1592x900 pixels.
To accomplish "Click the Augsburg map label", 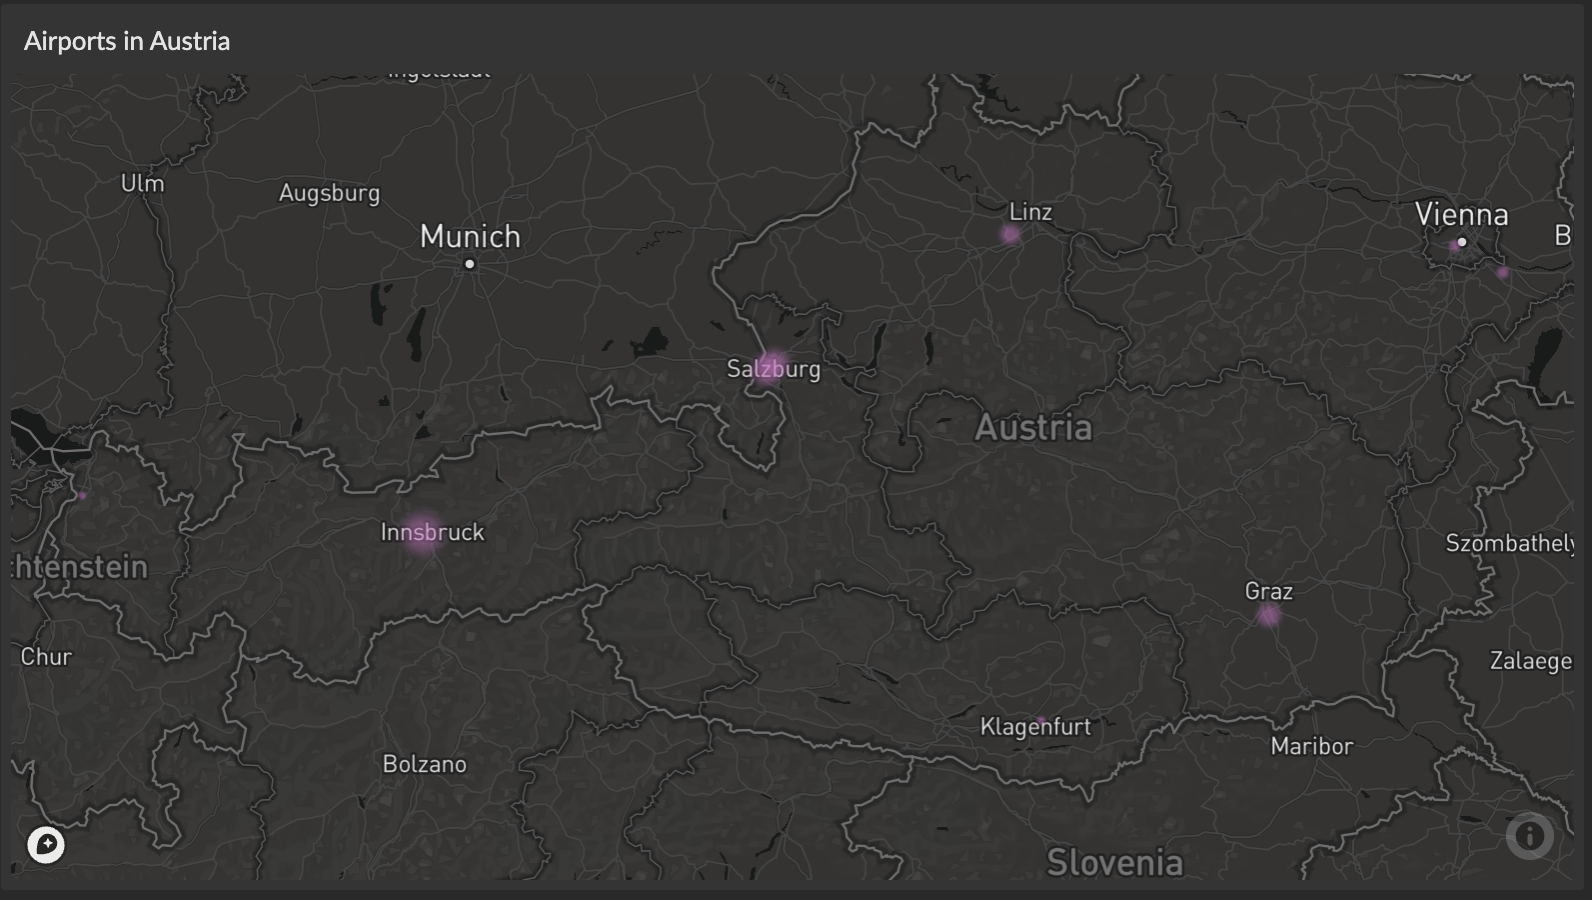I will pyautogui.click(x=329, y=193).
